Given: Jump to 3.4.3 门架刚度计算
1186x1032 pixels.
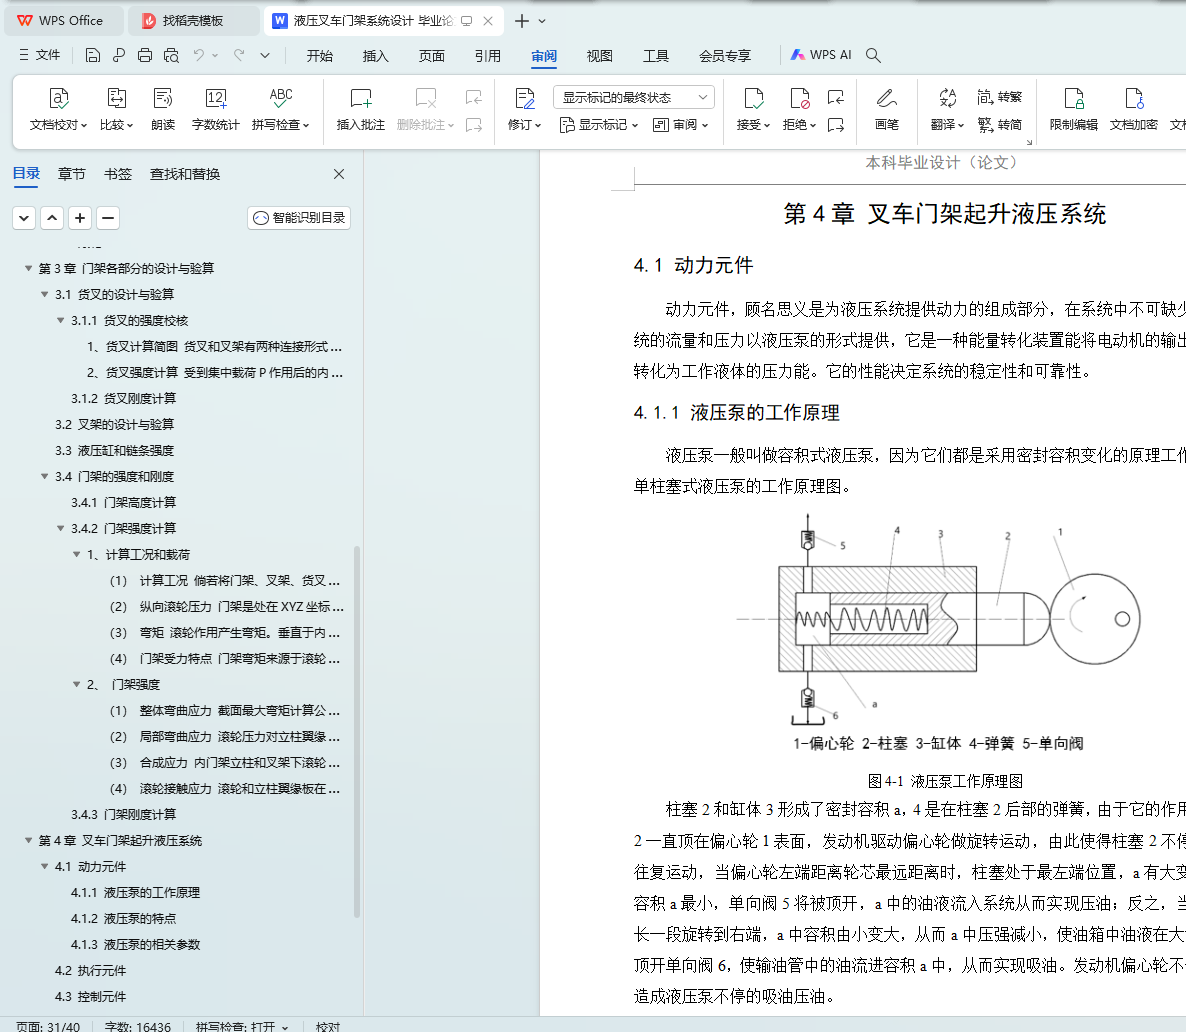Looking at the screenshot, I should (x=123, y=814).
